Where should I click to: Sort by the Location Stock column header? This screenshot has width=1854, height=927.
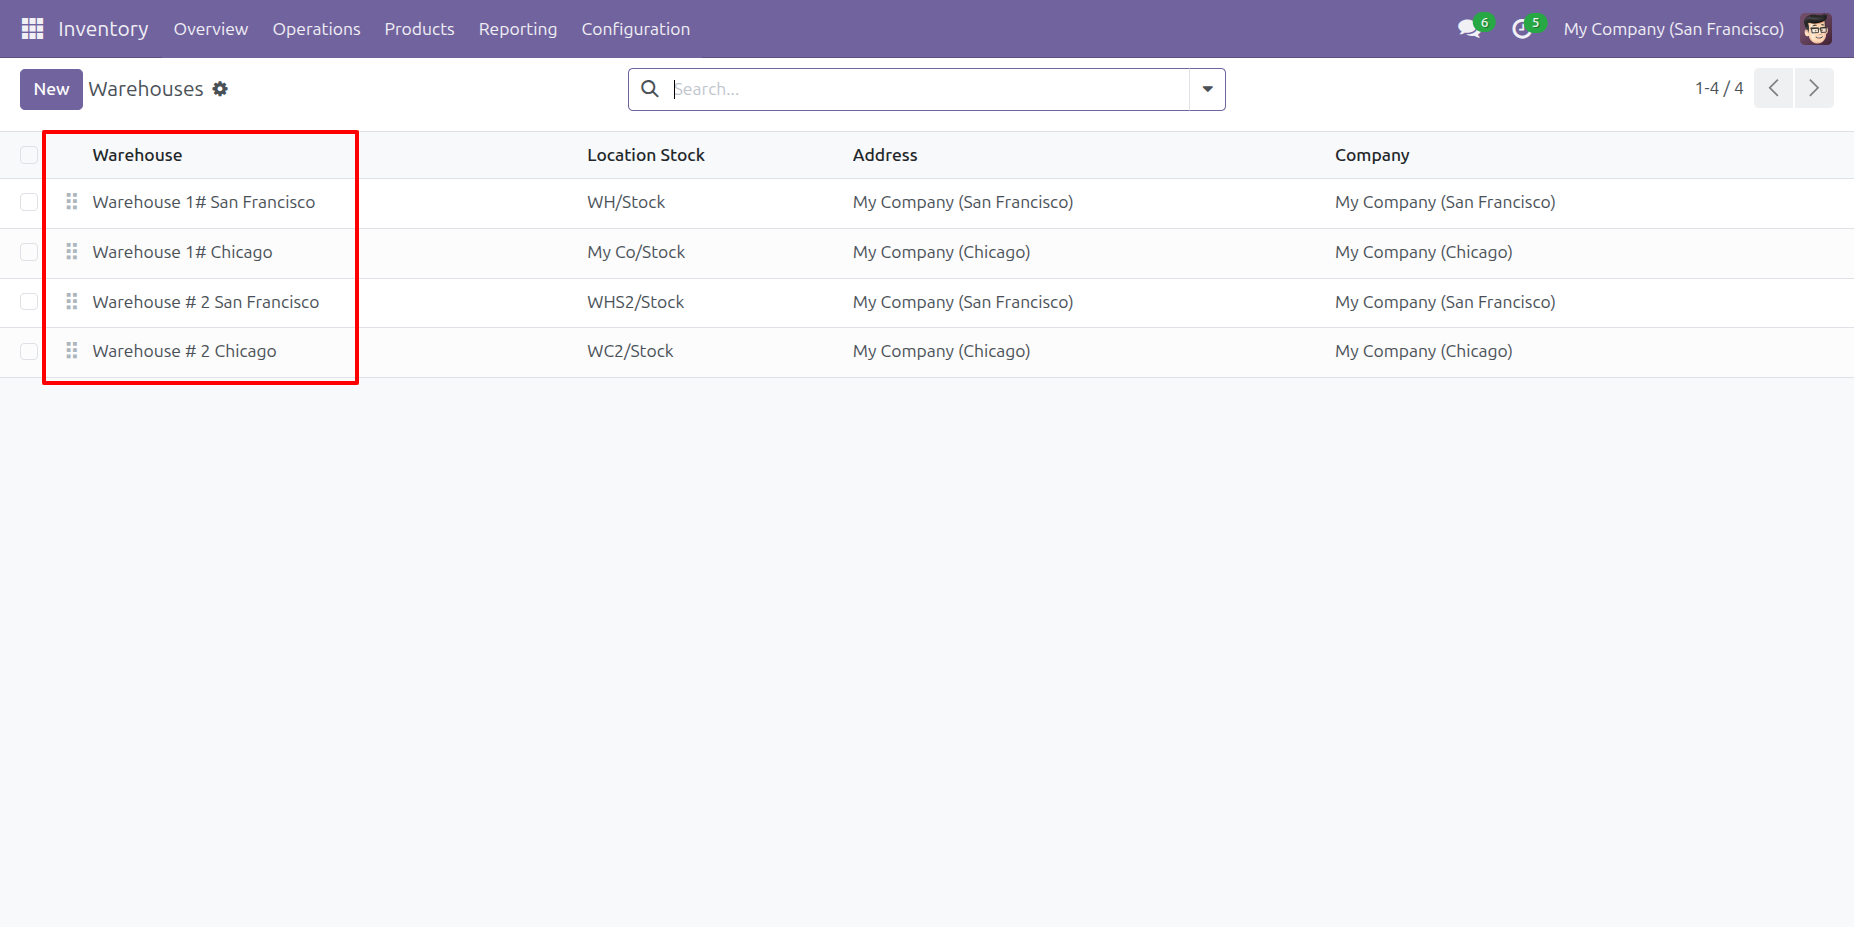(646, 155)
